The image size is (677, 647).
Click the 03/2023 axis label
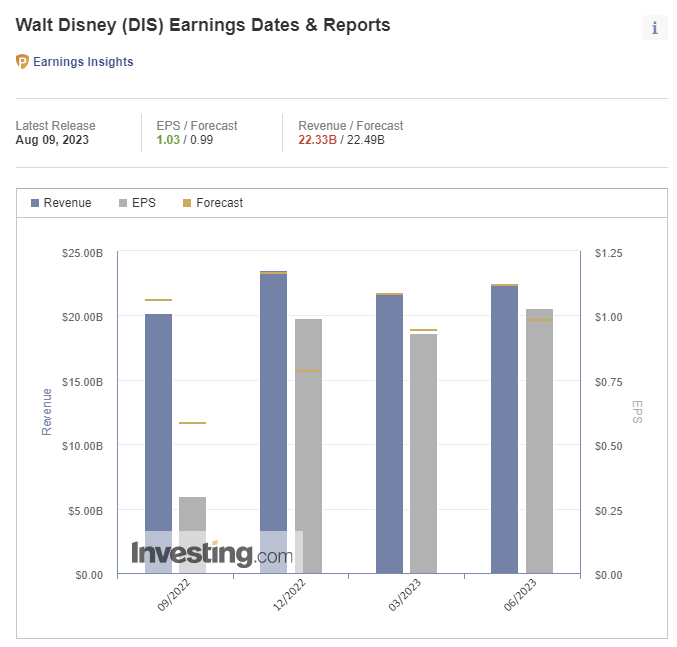click(x=405, y=595)
